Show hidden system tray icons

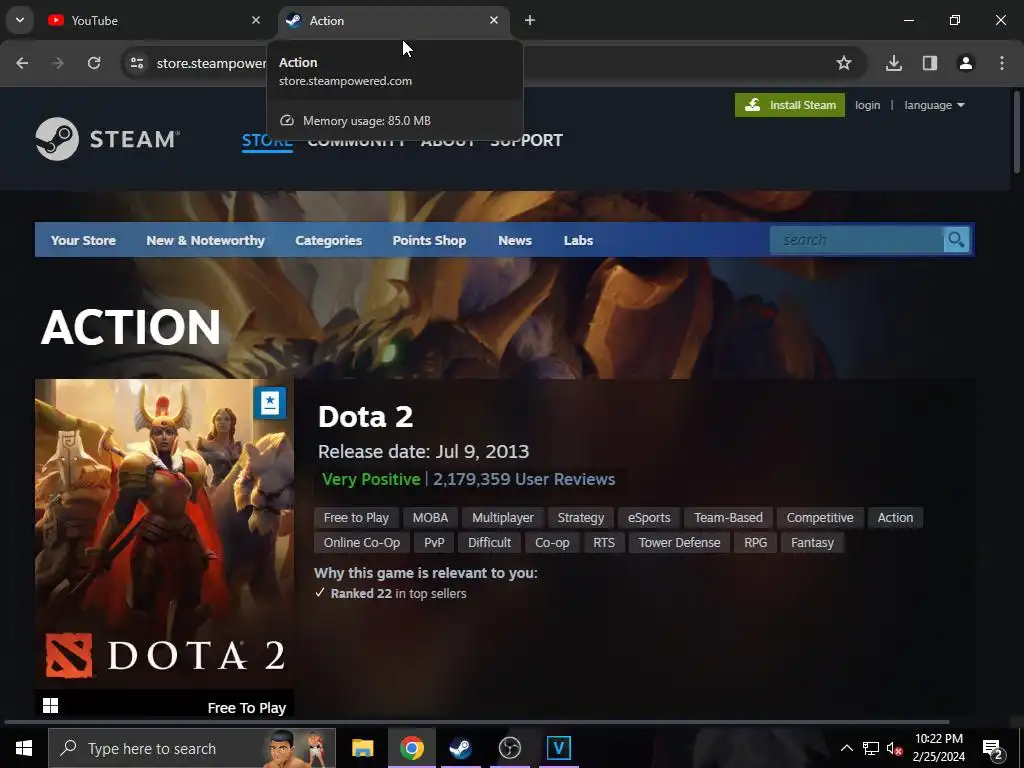point(846,748)
